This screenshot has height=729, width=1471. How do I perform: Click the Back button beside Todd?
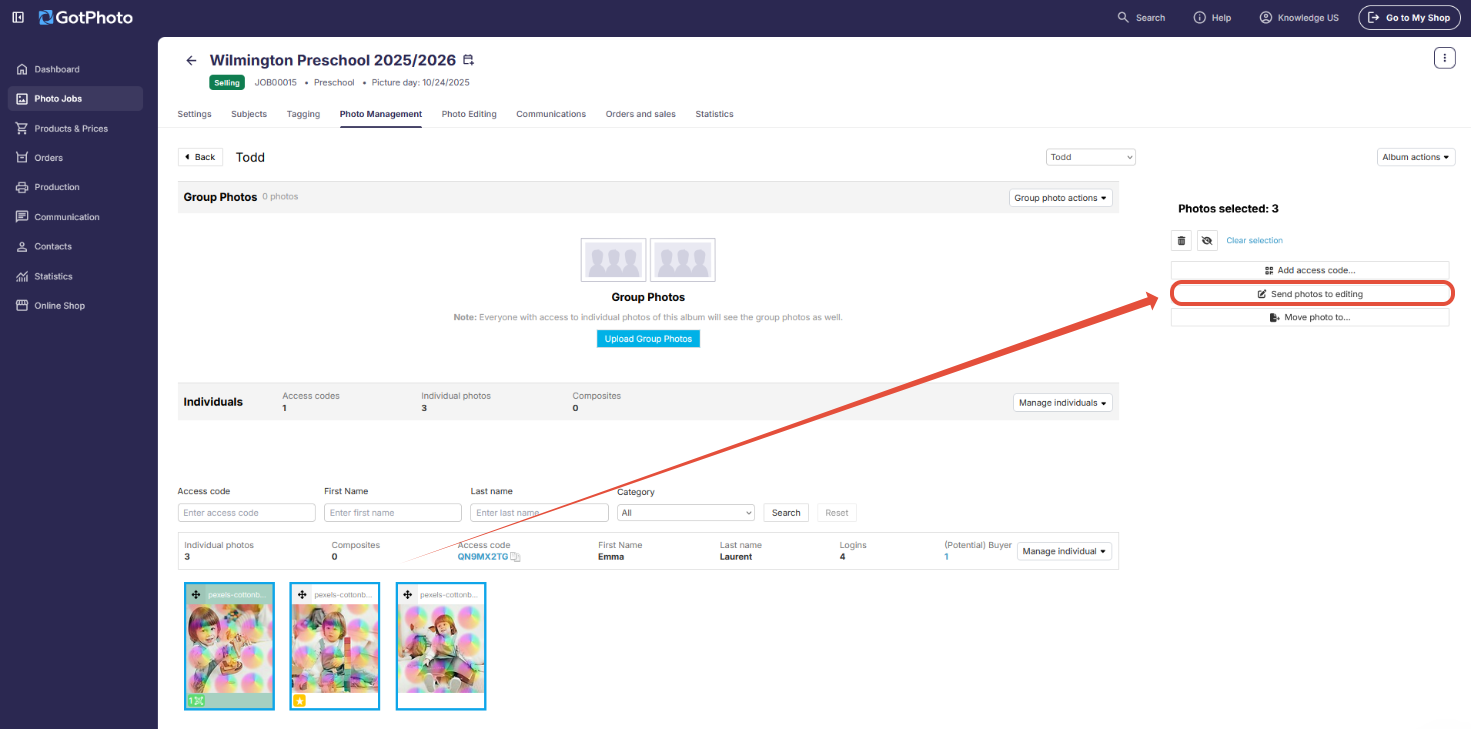tap(200, 157)
